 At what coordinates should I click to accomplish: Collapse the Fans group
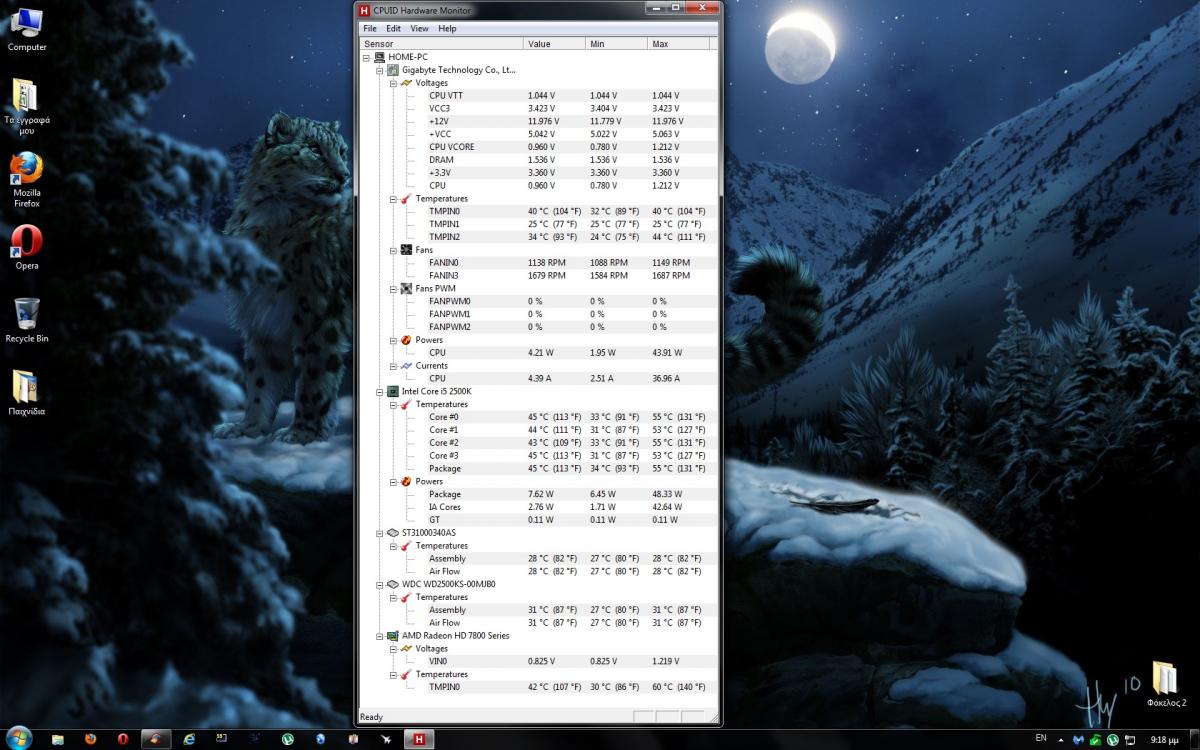393,250
